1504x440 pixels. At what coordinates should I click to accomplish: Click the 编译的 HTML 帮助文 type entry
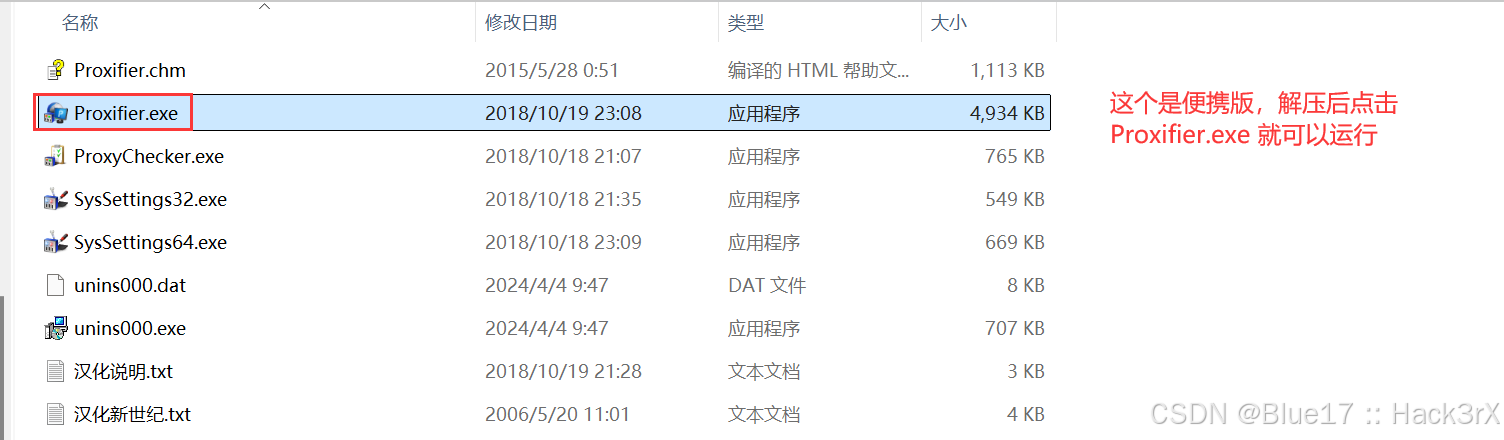[x=818, y=70]
